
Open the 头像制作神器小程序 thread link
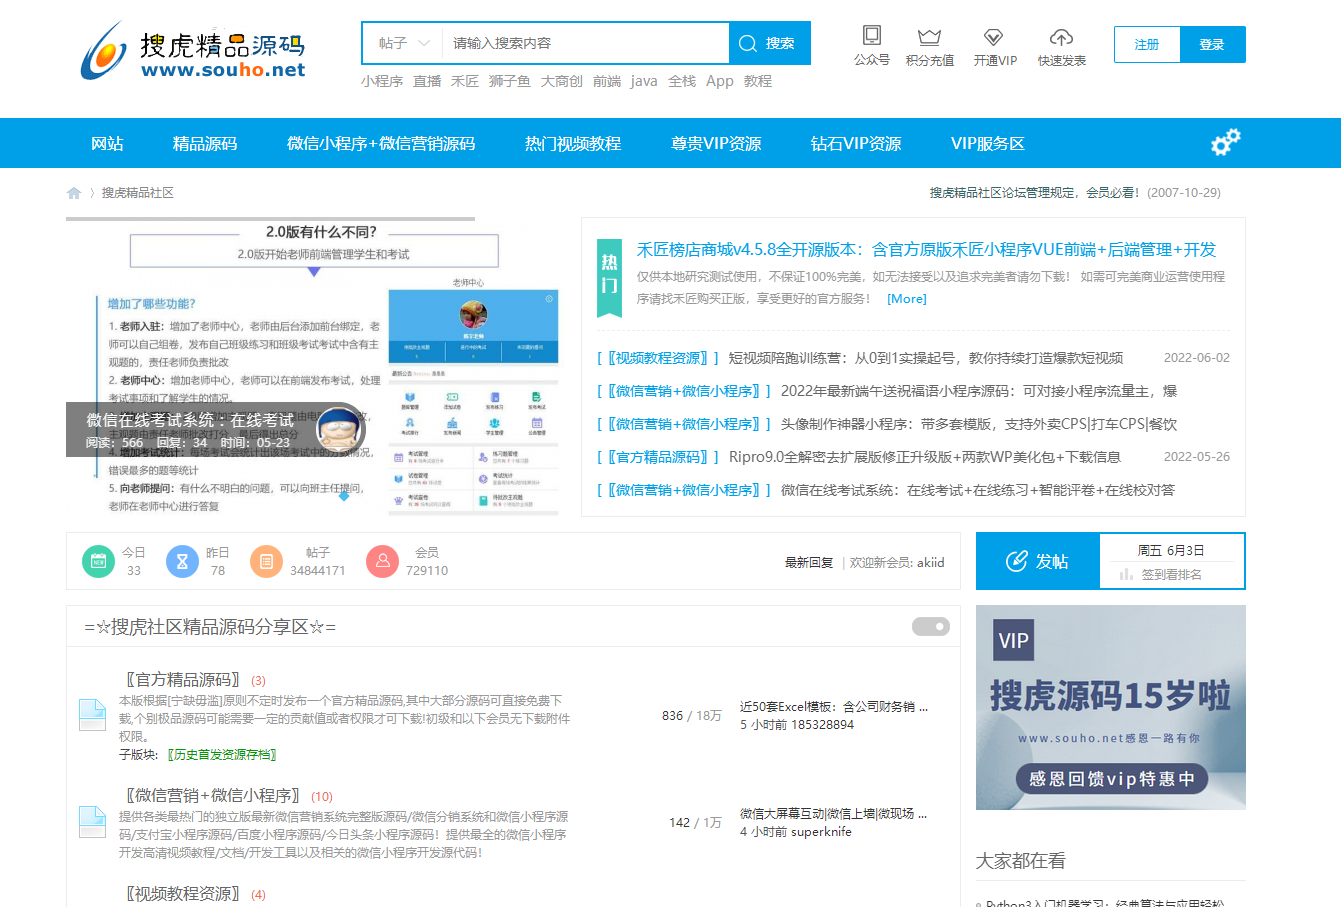click(979, 424)
